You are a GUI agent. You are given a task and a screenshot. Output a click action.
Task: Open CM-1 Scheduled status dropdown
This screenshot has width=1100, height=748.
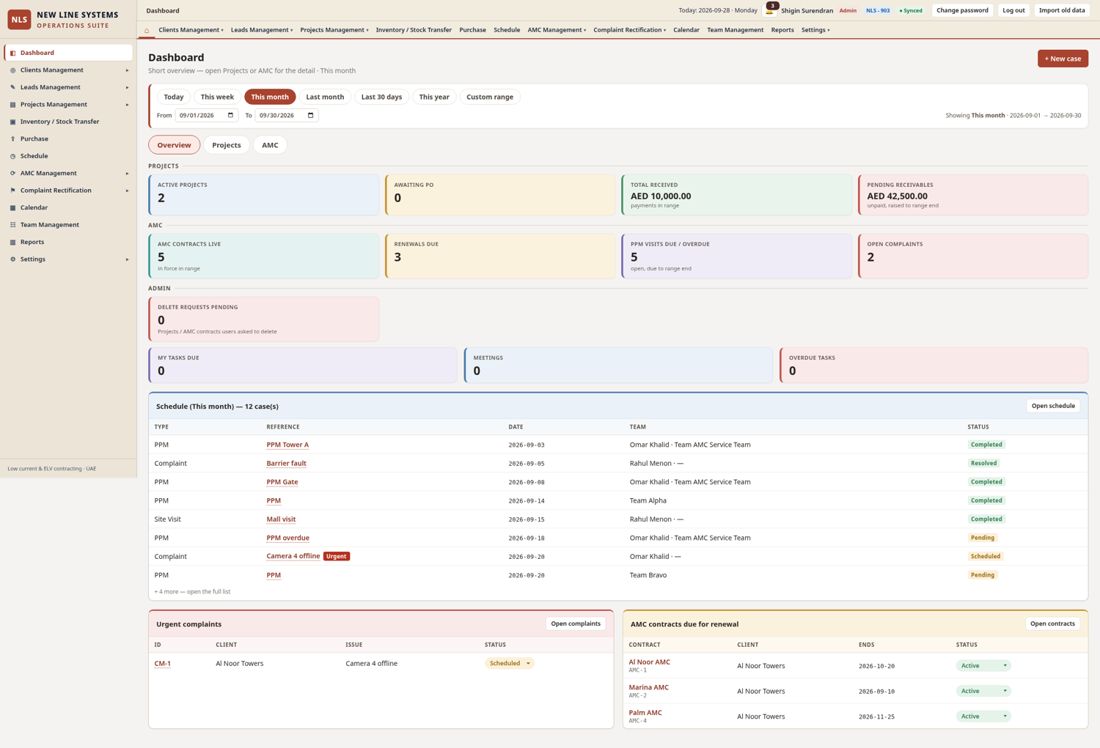tap(509, 663)
